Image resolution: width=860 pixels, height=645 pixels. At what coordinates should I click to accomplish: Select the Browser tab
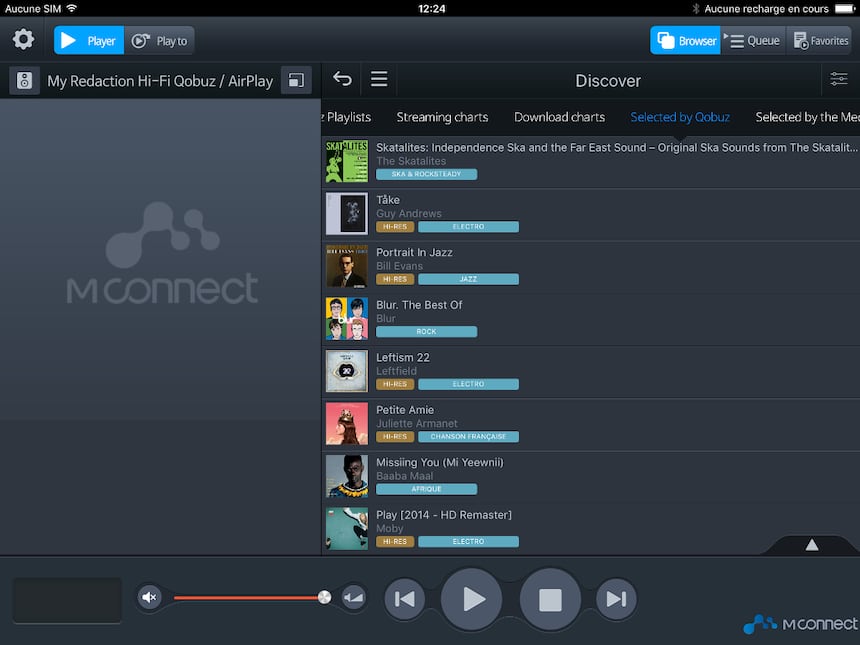tap(685, 41)
